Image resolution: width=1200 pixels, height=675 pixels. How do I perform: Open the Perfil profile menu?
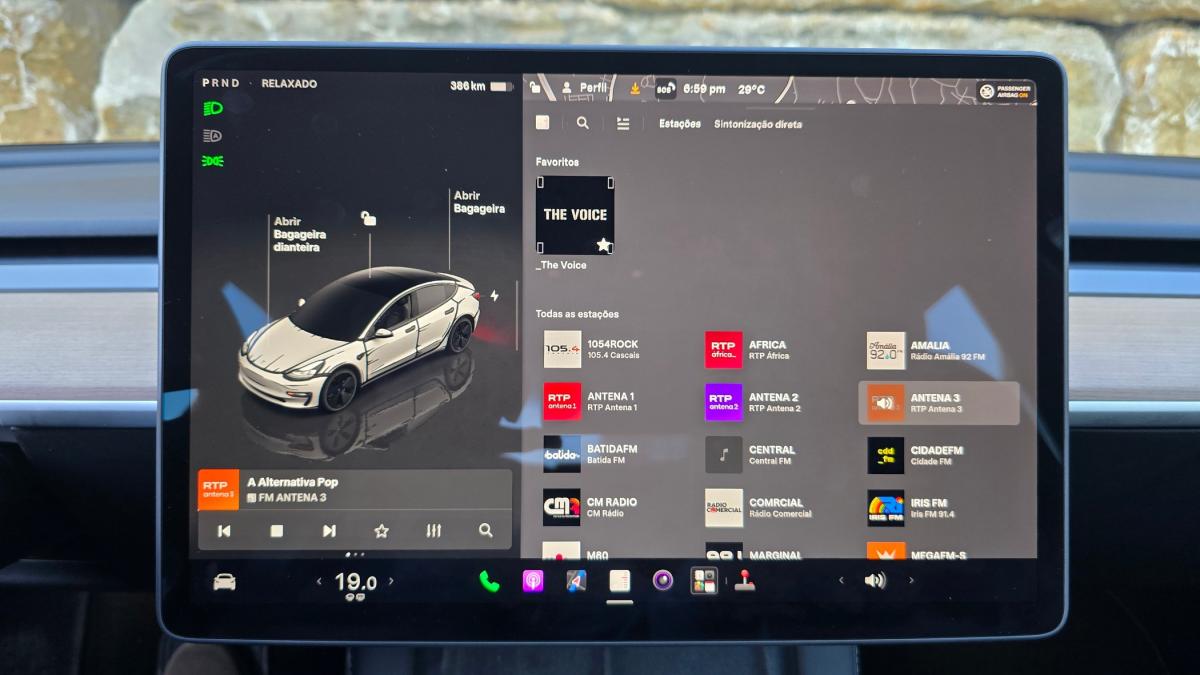(x=585, y=88)
